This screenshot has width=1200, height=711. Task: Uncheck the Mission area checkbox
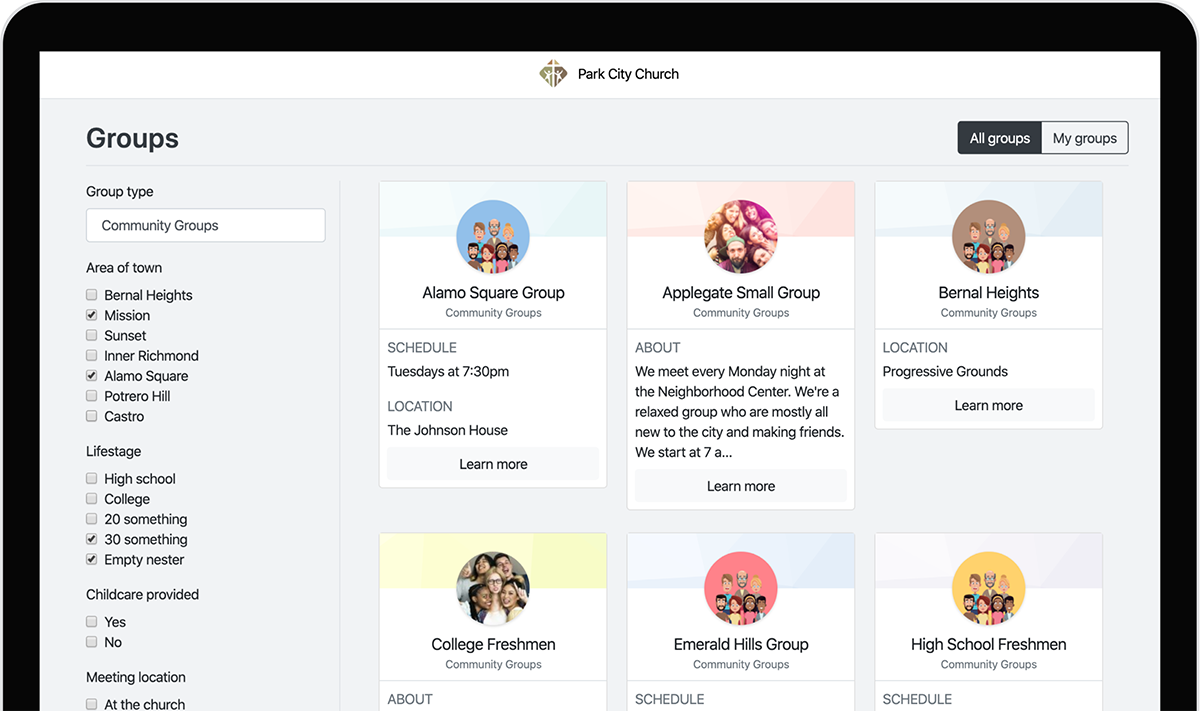pyautogui.click(x=92, y=315)
